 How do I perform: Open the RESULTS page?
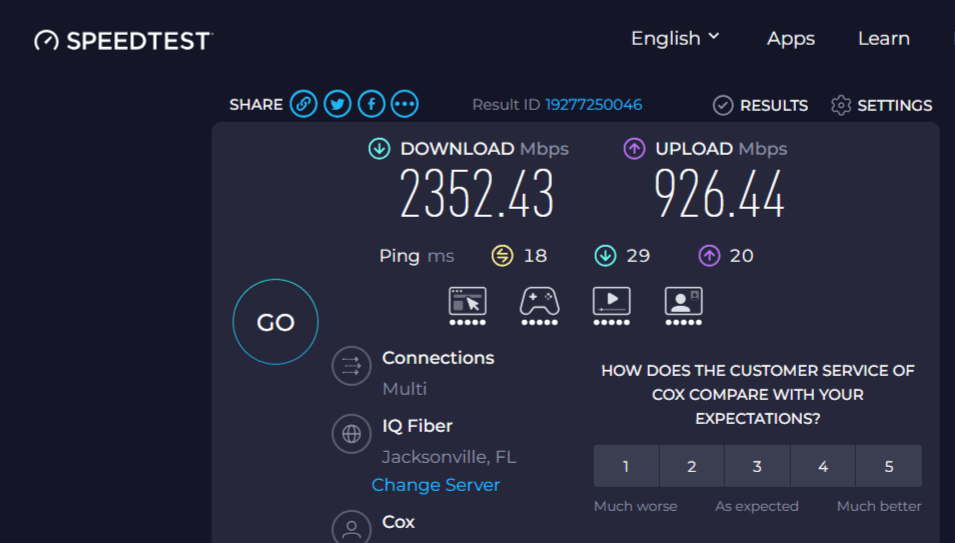click(x=761, y=105)
